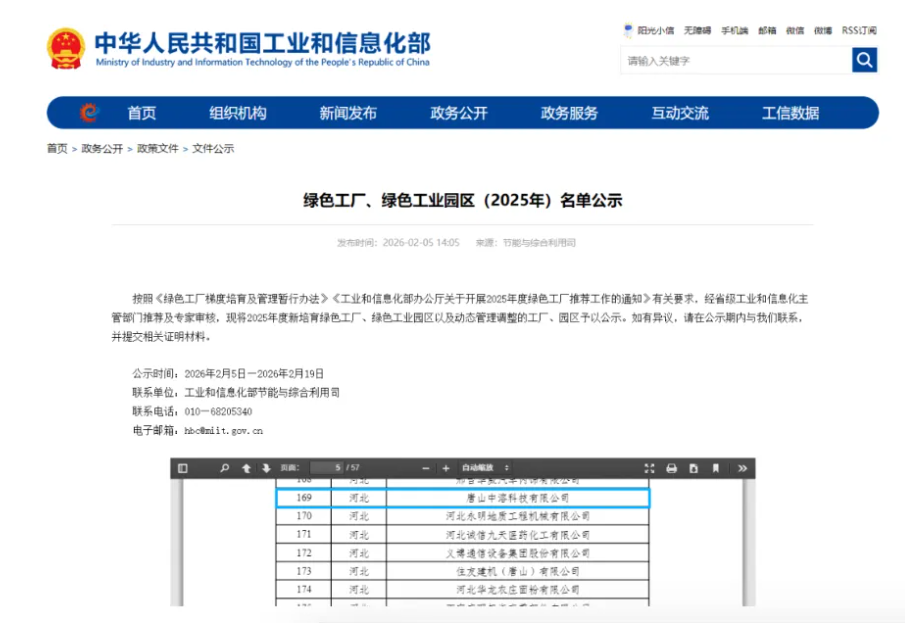This screenshot has width=905, height=623.
Task: Click the blue site search button
Action: pos(864,60)
